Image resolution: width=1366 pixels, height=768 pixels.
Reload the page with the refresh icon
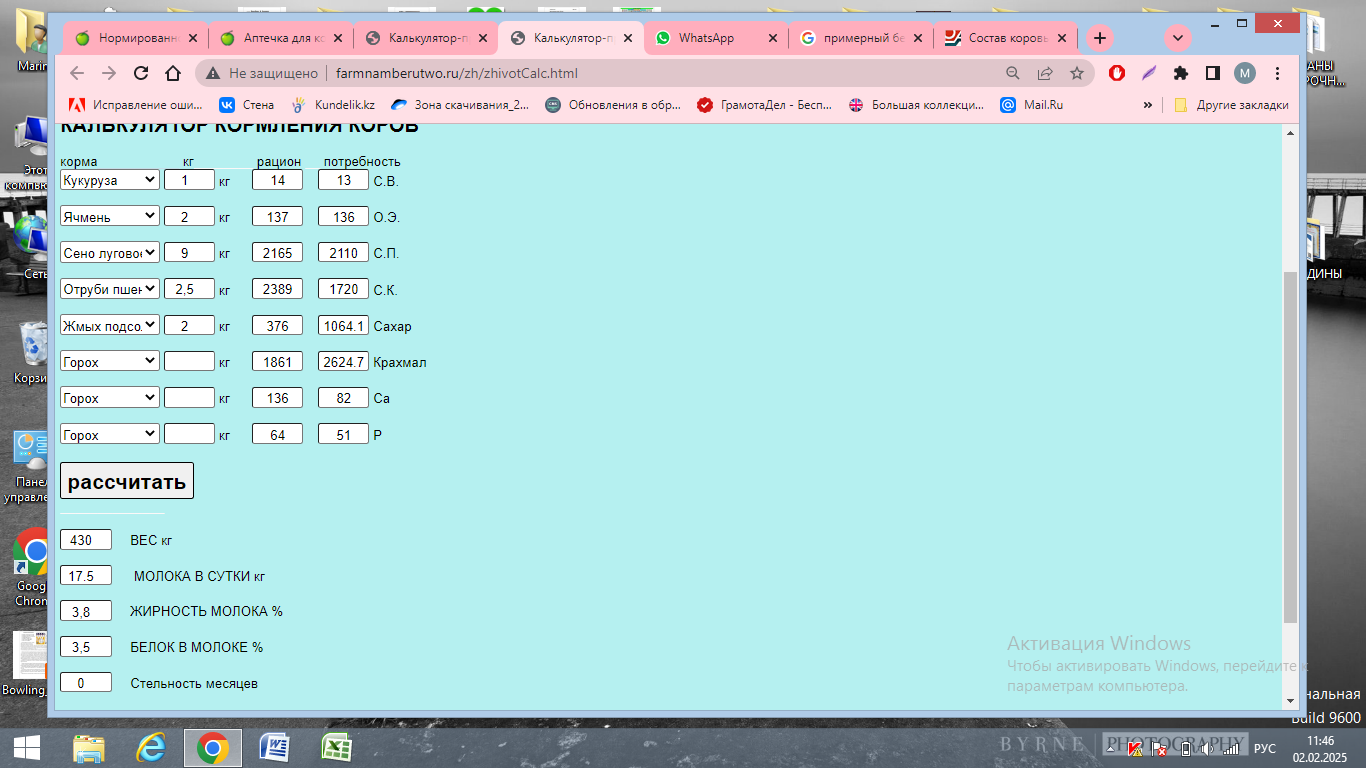tap(141, 73)
